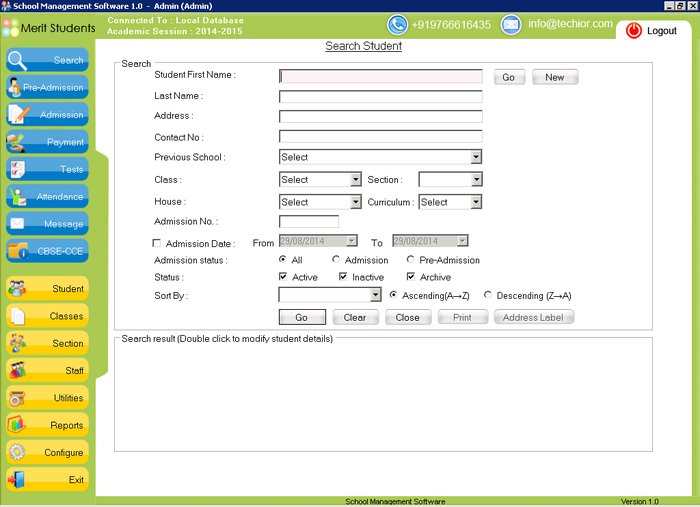Select the Pre-Admission status radio button
The height and width of the screenshot is (507, 700).
tap(410, 260)
